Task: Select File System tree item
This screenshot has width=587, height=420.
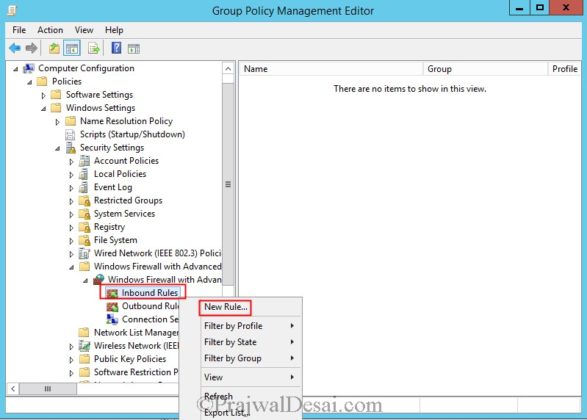Action: point(115,240)
